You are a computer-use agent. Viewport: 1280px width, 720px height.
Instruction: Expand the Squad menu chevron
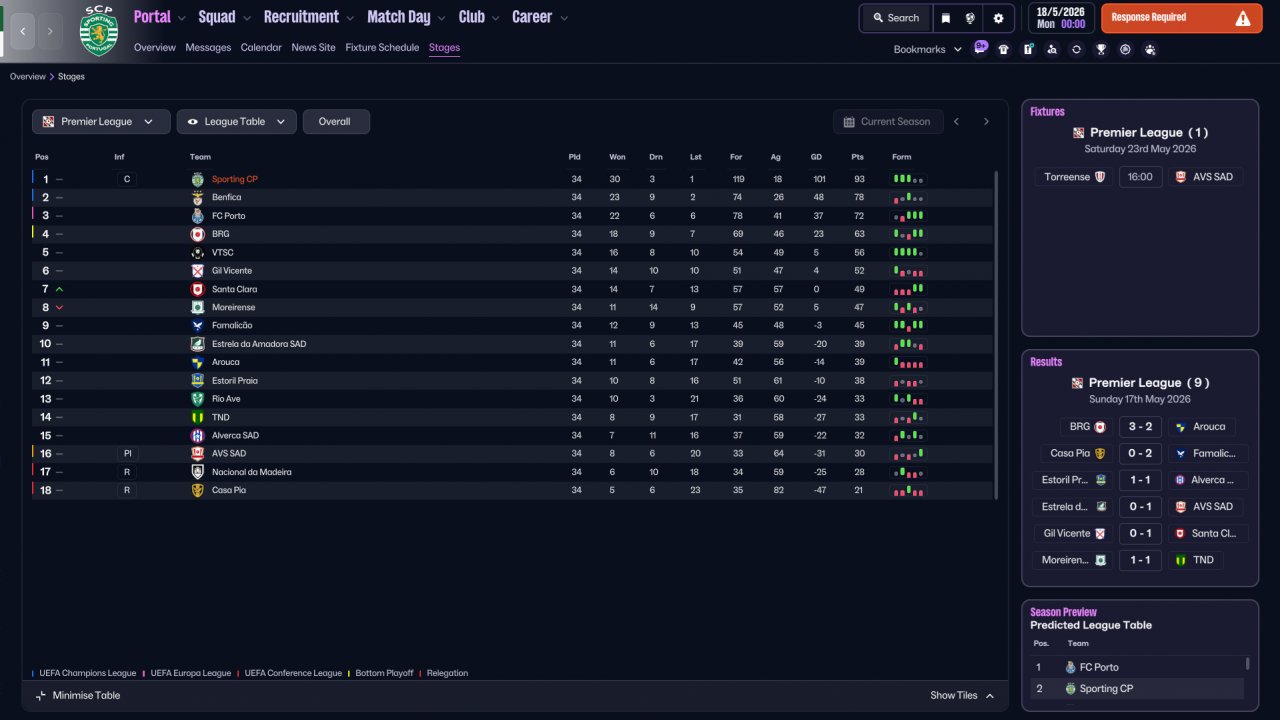[x=246, y=18]
